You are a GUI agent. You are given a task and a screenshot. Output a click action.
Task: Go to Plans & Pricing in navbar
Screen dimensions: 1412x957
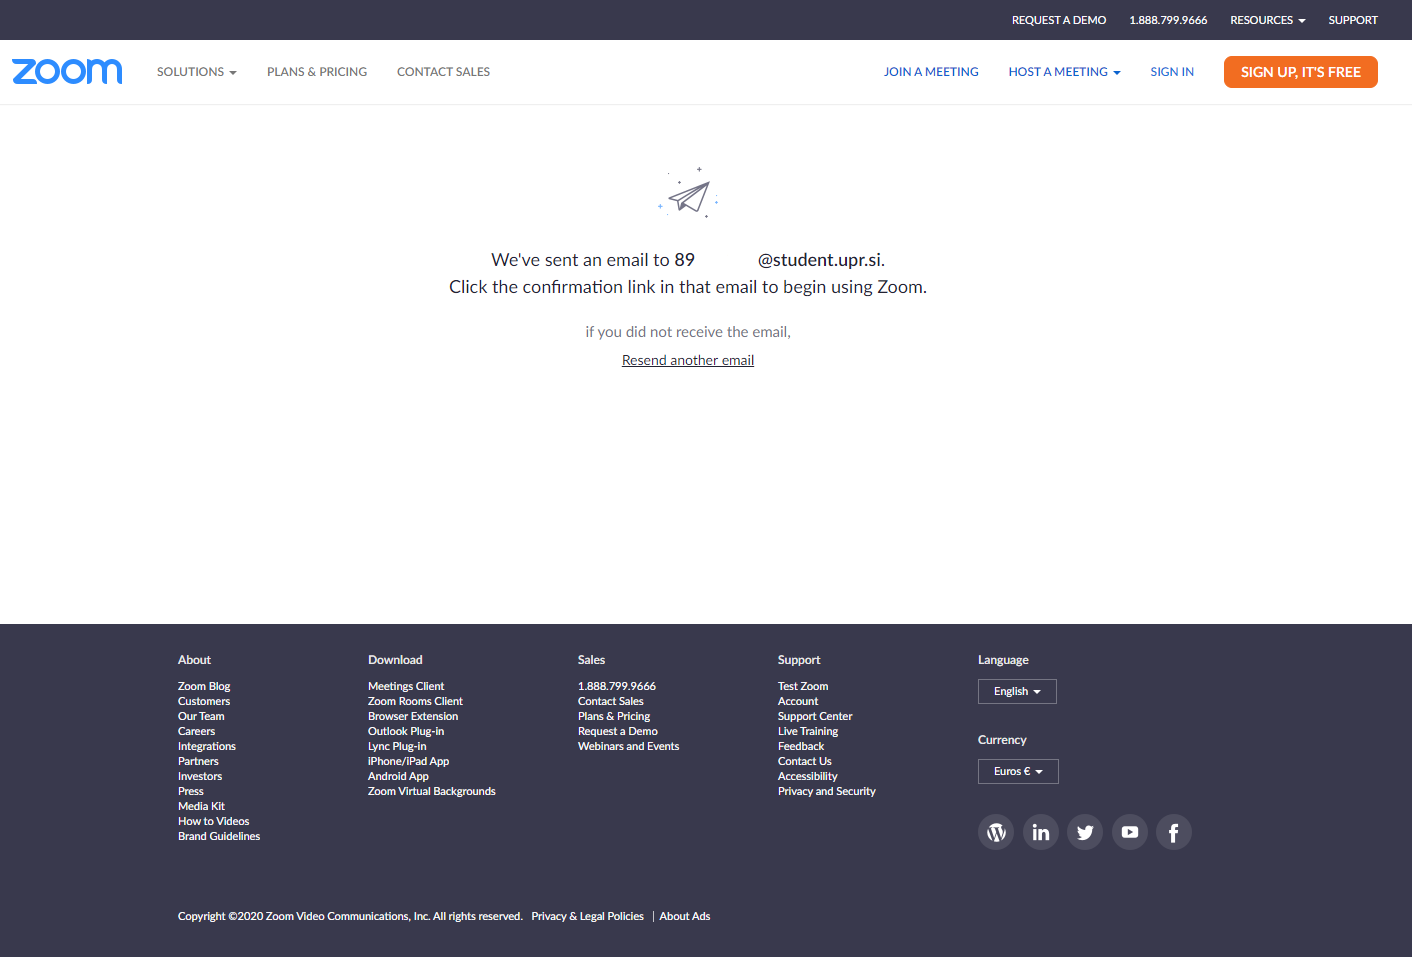point(317,72)
